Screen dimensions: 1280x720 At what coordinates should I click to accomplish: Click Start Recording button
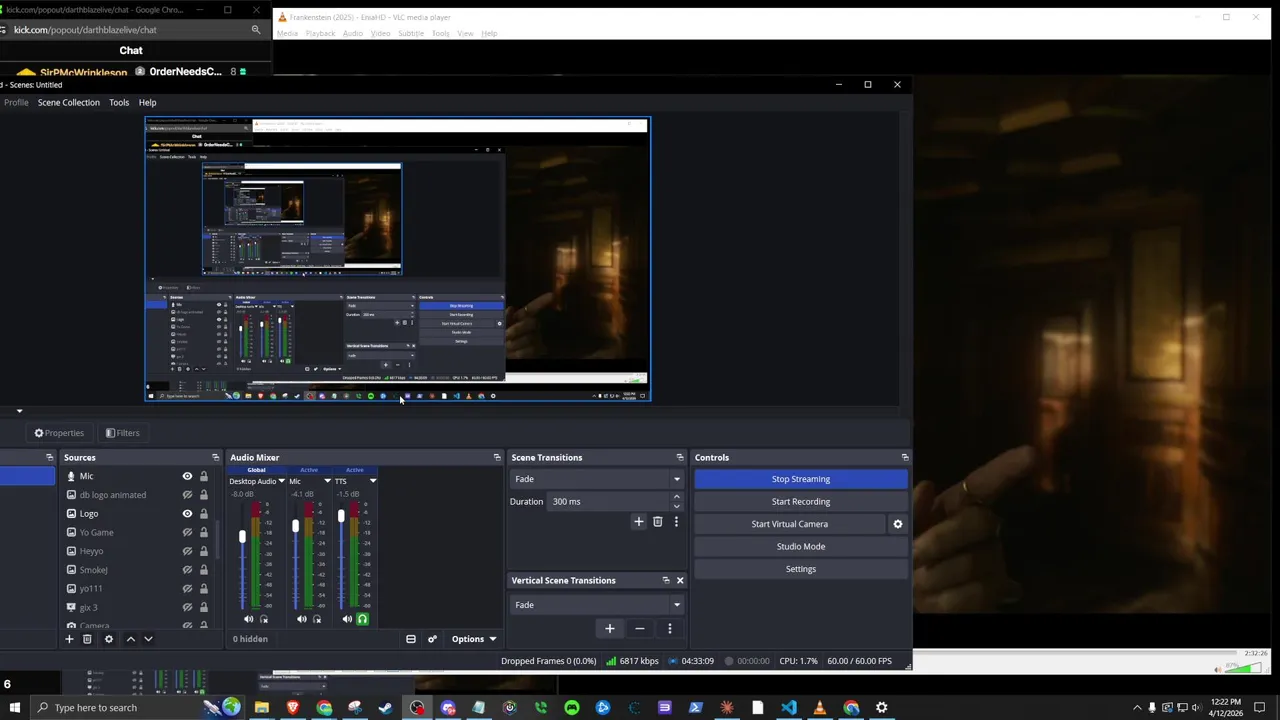click(x=801, y=501)
